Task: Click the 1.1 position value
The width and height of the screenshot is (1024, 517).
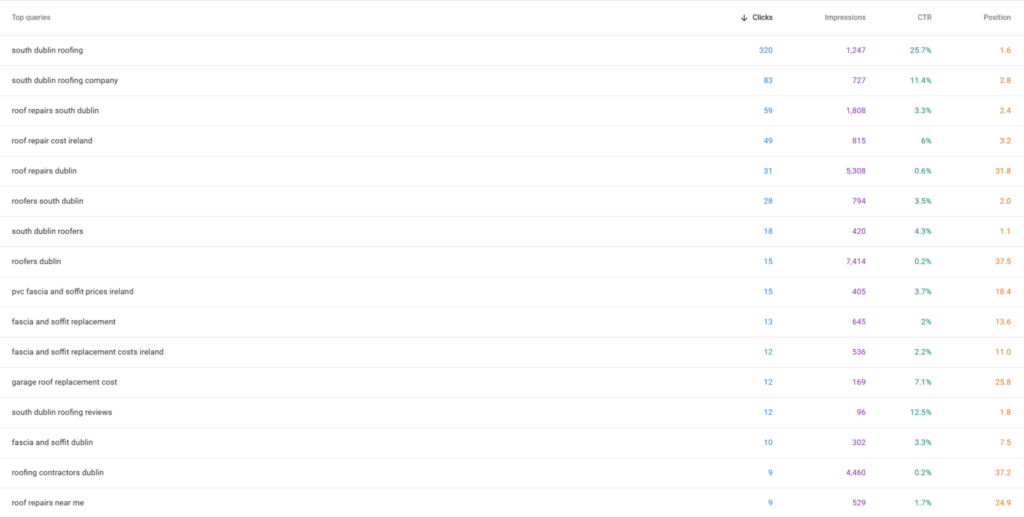Action: click(1005, 231)
